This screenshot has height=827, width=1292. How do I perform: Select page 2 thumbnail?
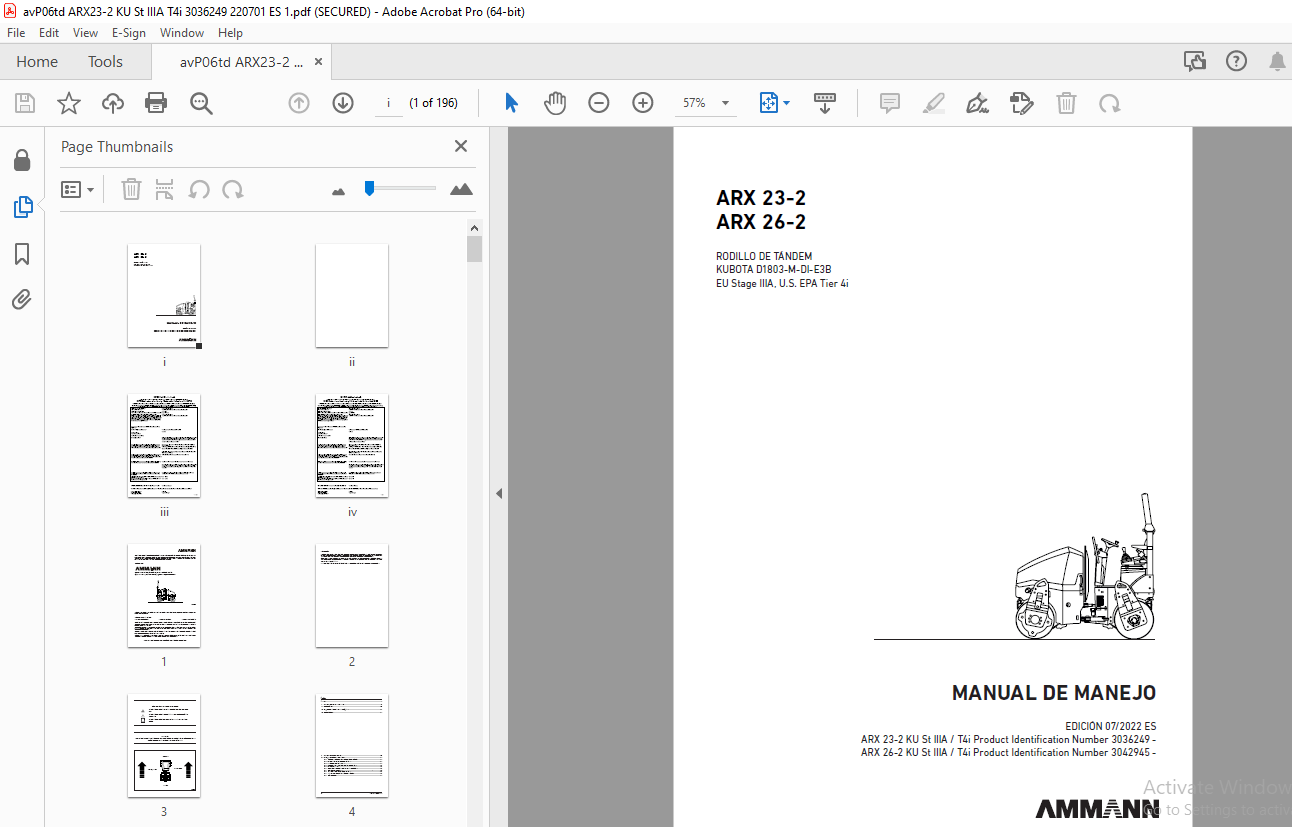[352, 596]
